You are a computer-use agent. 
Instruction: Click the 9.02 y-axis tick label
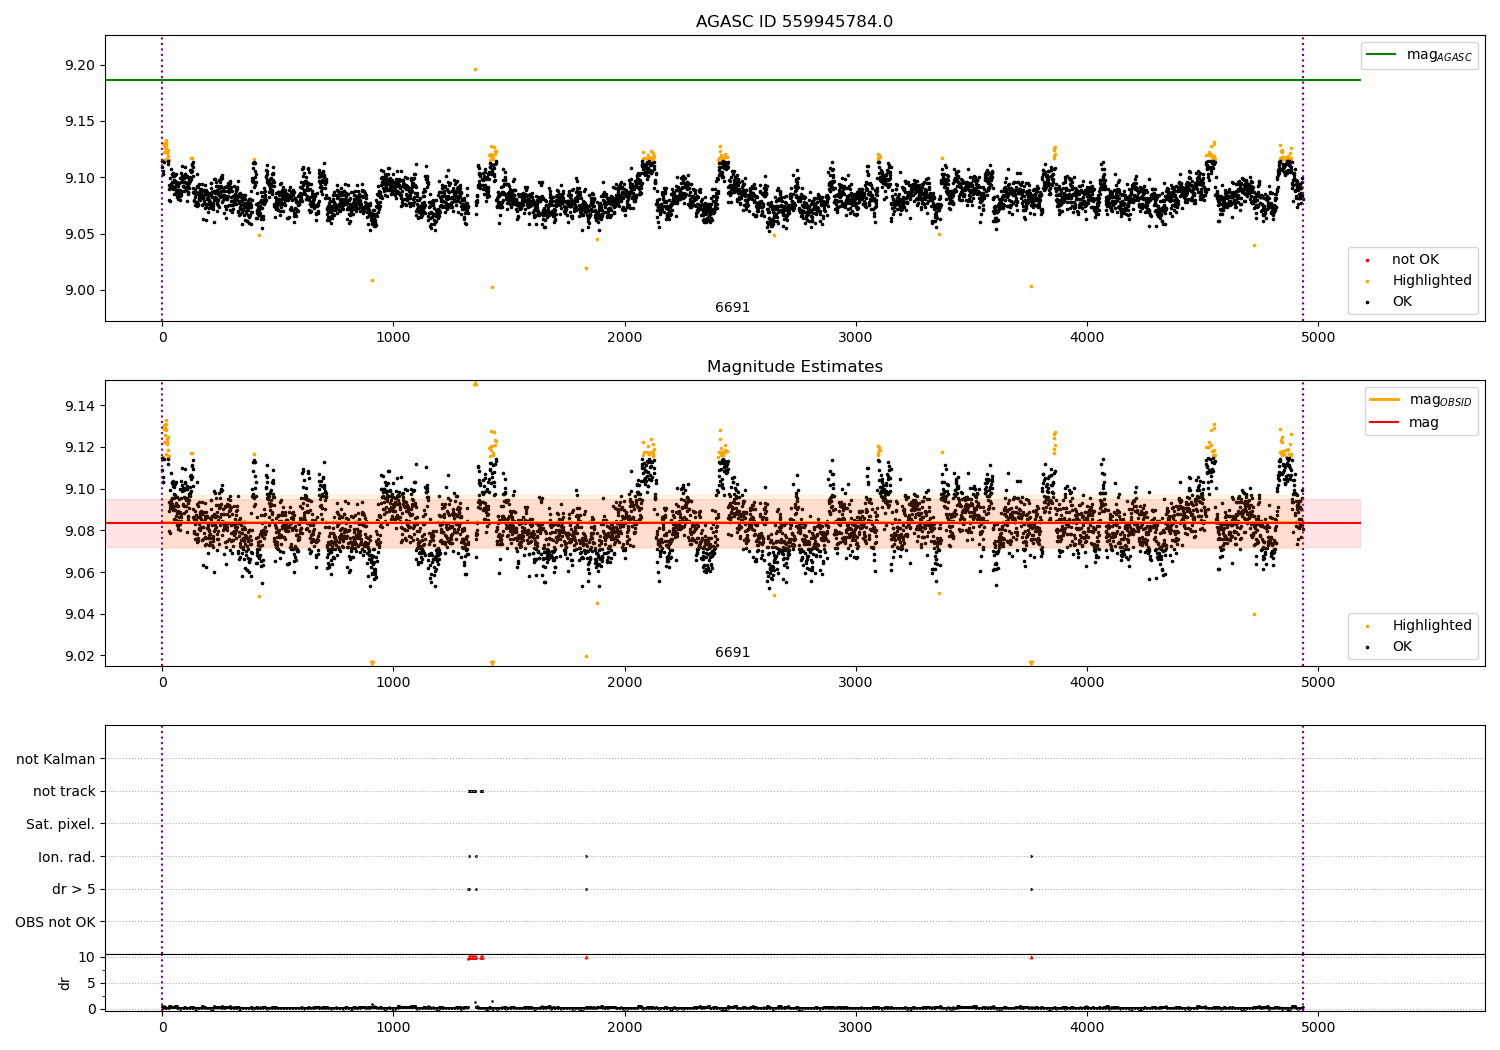point(78,656)
